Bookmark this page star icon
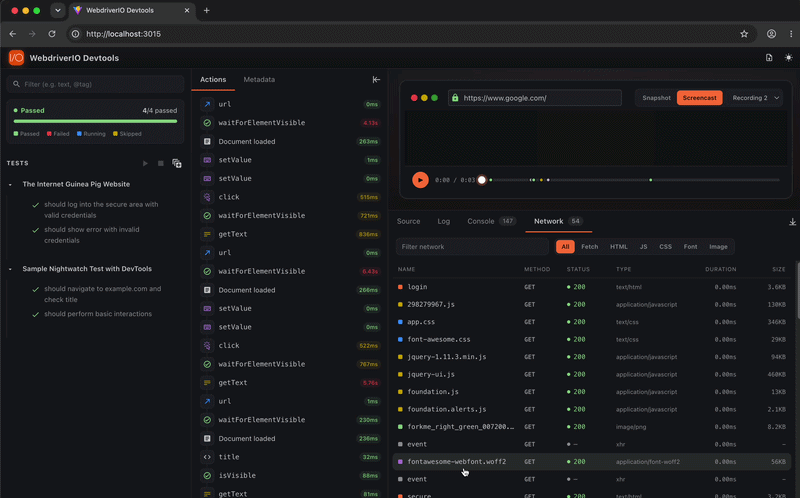The image size is (800, 498). pyautogui.click(x=744, y=34)
